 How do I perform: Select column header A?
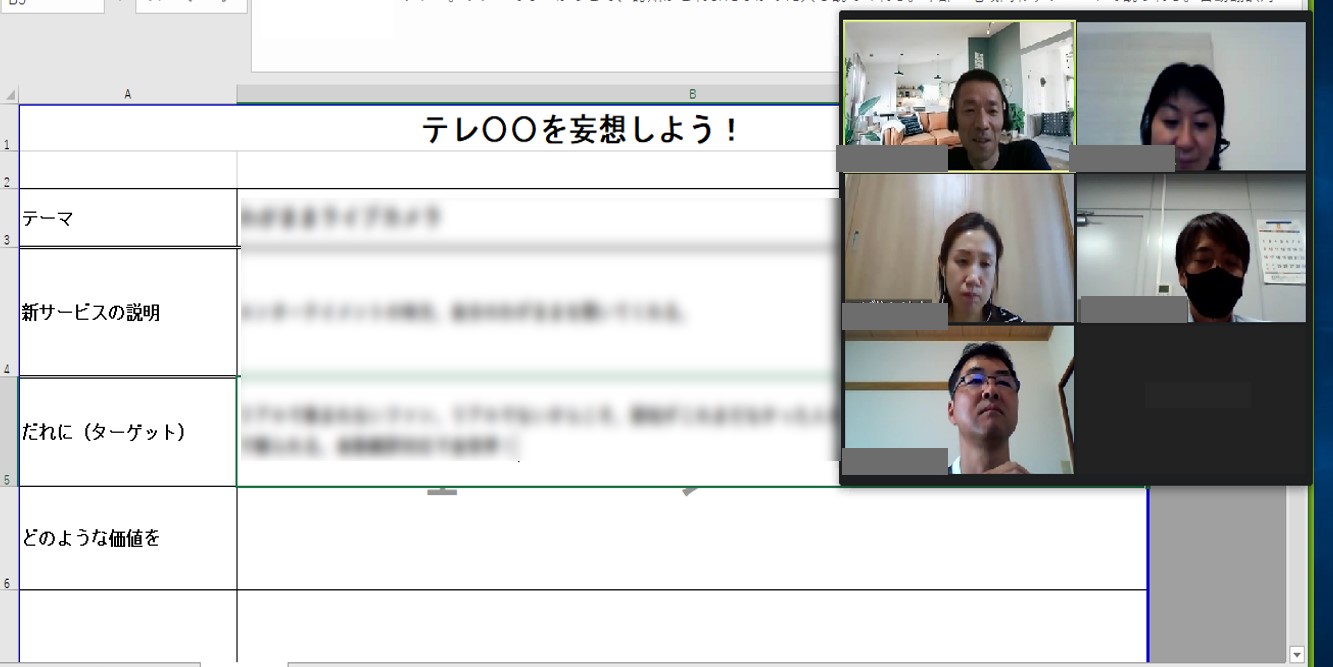pos(128,92)
